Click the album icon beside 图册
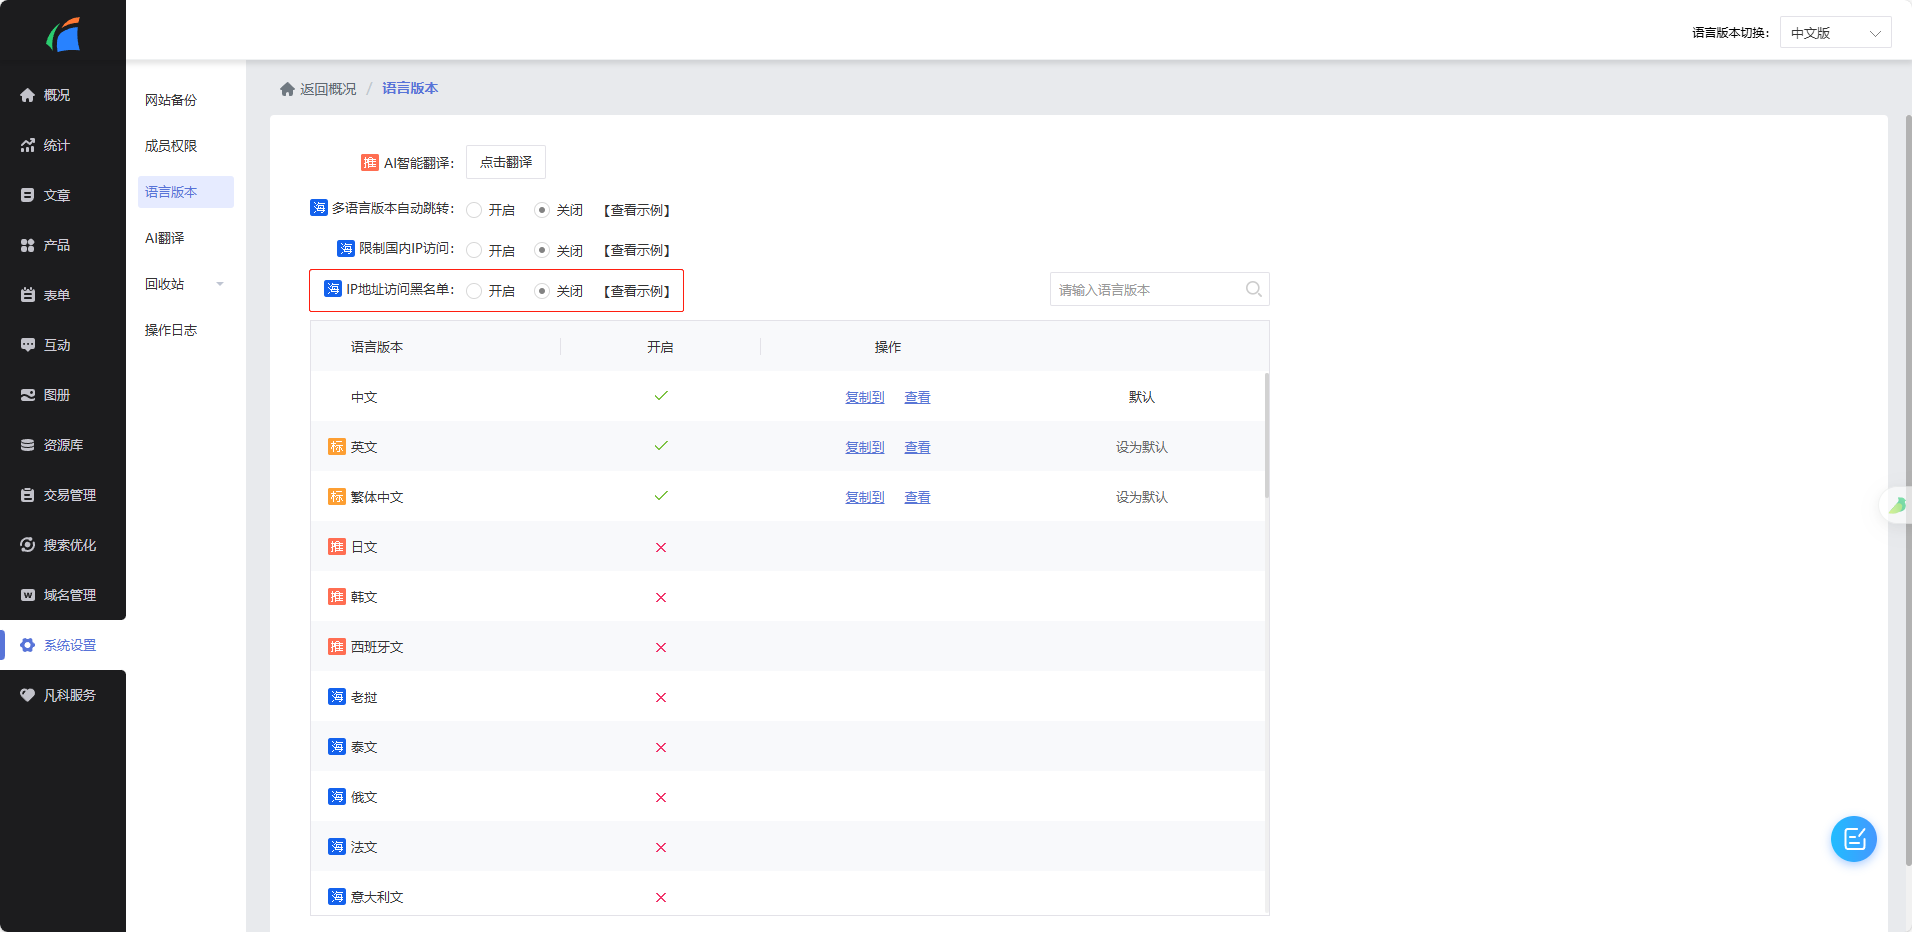Viewport: 1912px width, 932px height. coord(28,395)
